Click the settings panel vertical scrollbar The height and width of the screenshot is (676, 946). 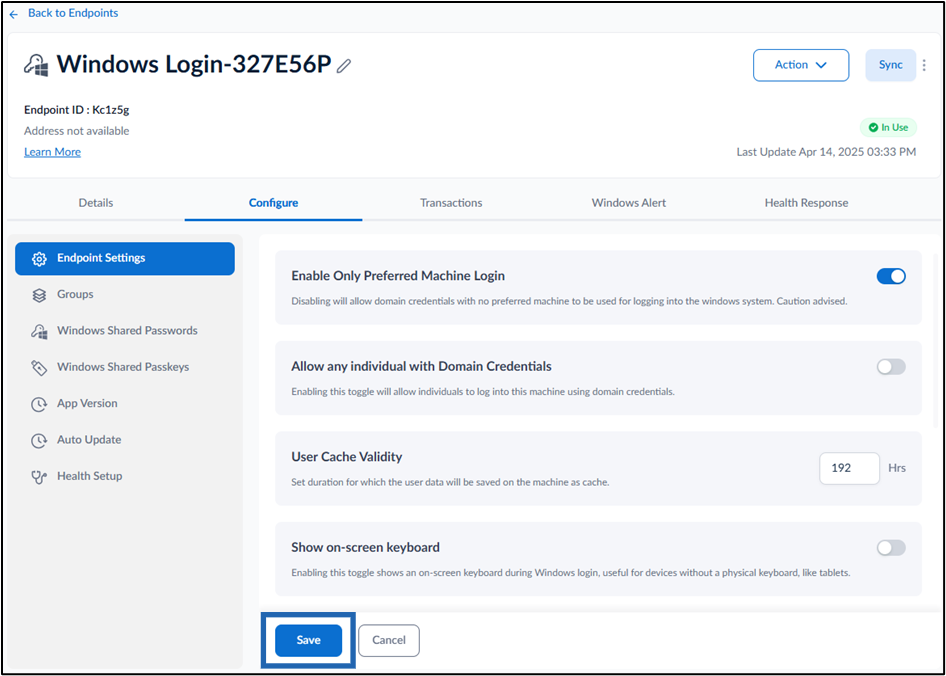[x=936, y=340]
